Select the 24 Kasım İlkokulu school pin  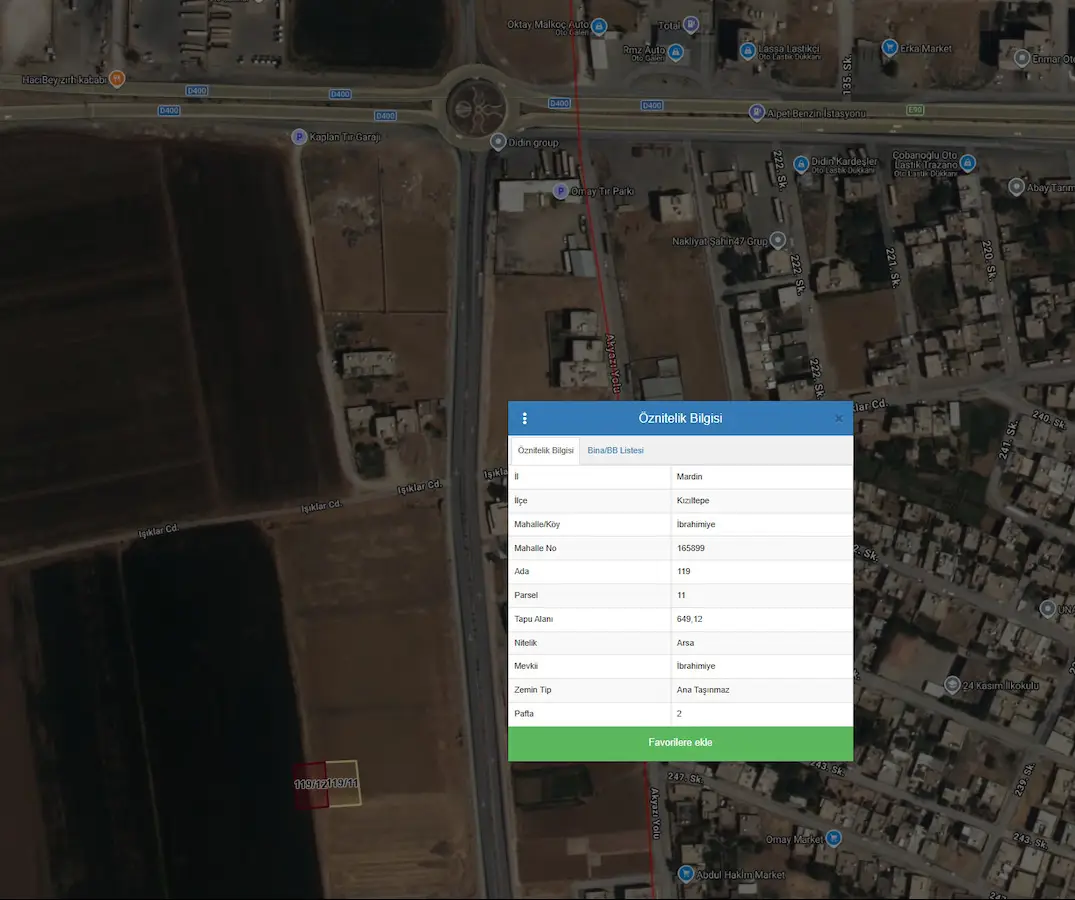952,684
